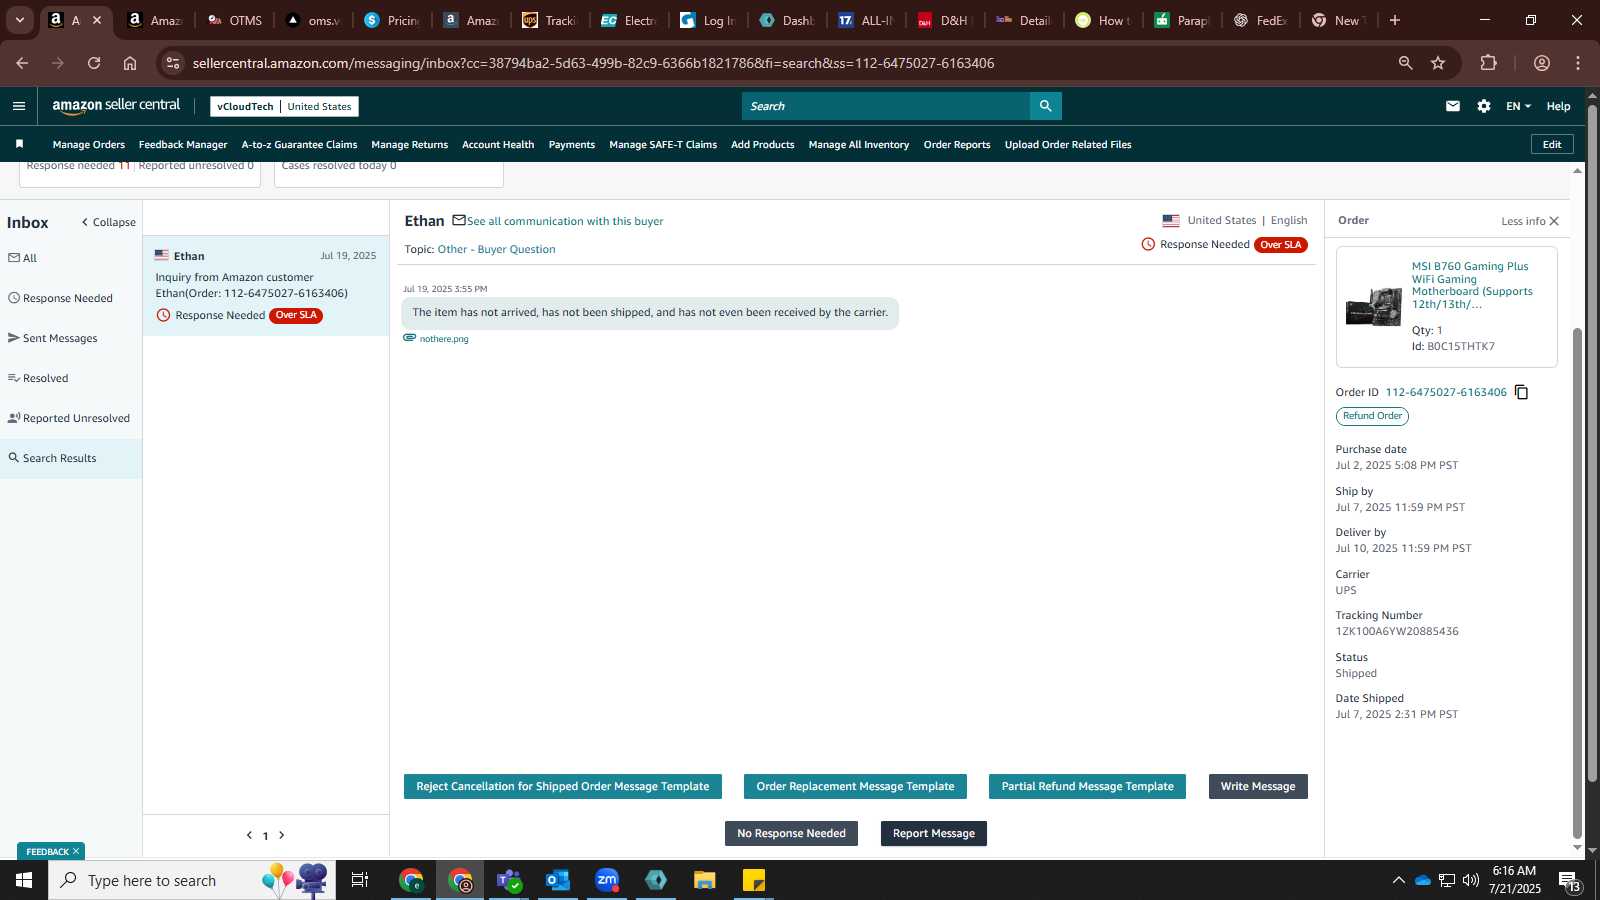Screen dimensions: 1600x900
Task: Copy the Order ID with the copy icon
Action: [x=1521, y=392]
